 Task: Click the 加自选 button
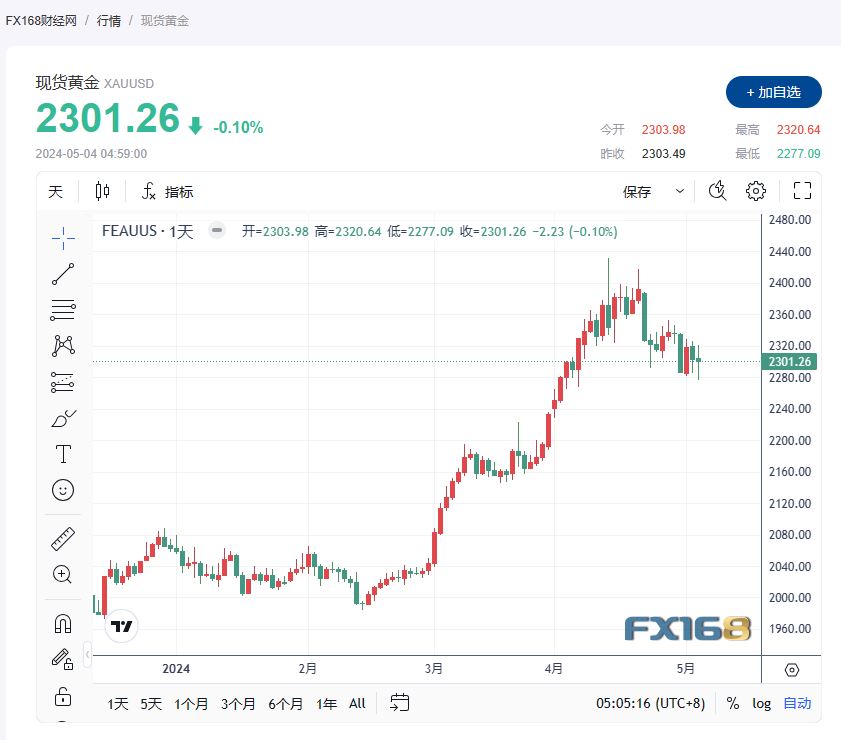click(x=773, y=92)
